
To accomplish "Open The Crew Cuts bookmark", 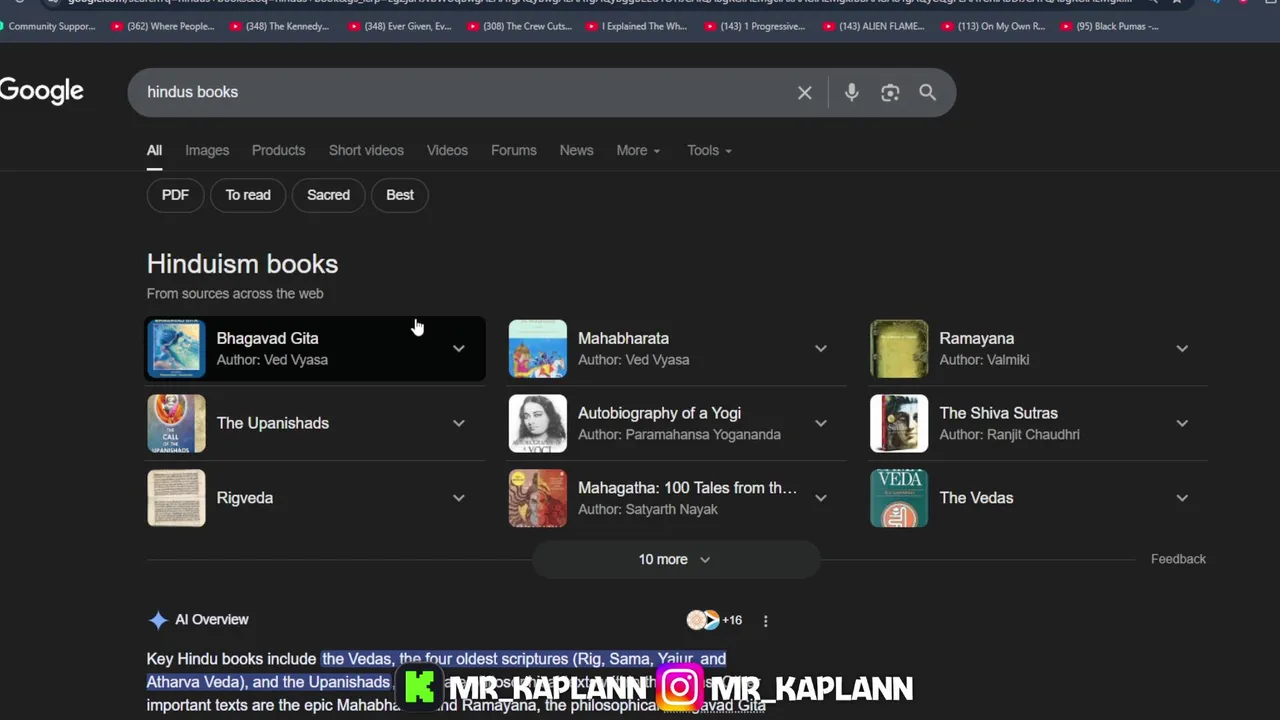I will 520,26.
